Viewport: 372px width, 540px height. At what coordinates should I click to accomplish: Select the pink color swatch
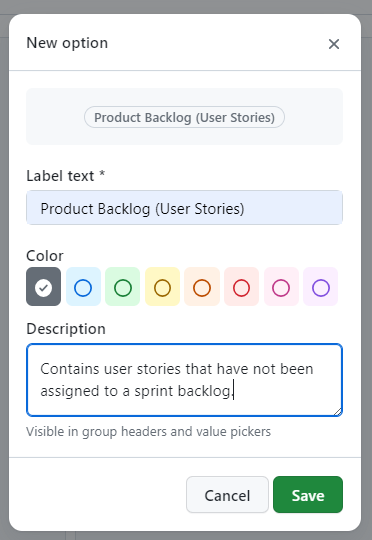pos(281,287)
